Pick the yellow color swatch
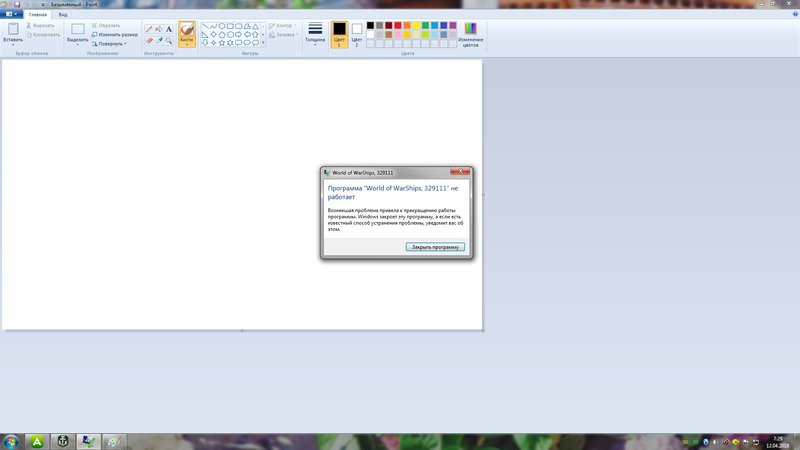This screenshot has width=800, height=450. (x=416, y=26)
